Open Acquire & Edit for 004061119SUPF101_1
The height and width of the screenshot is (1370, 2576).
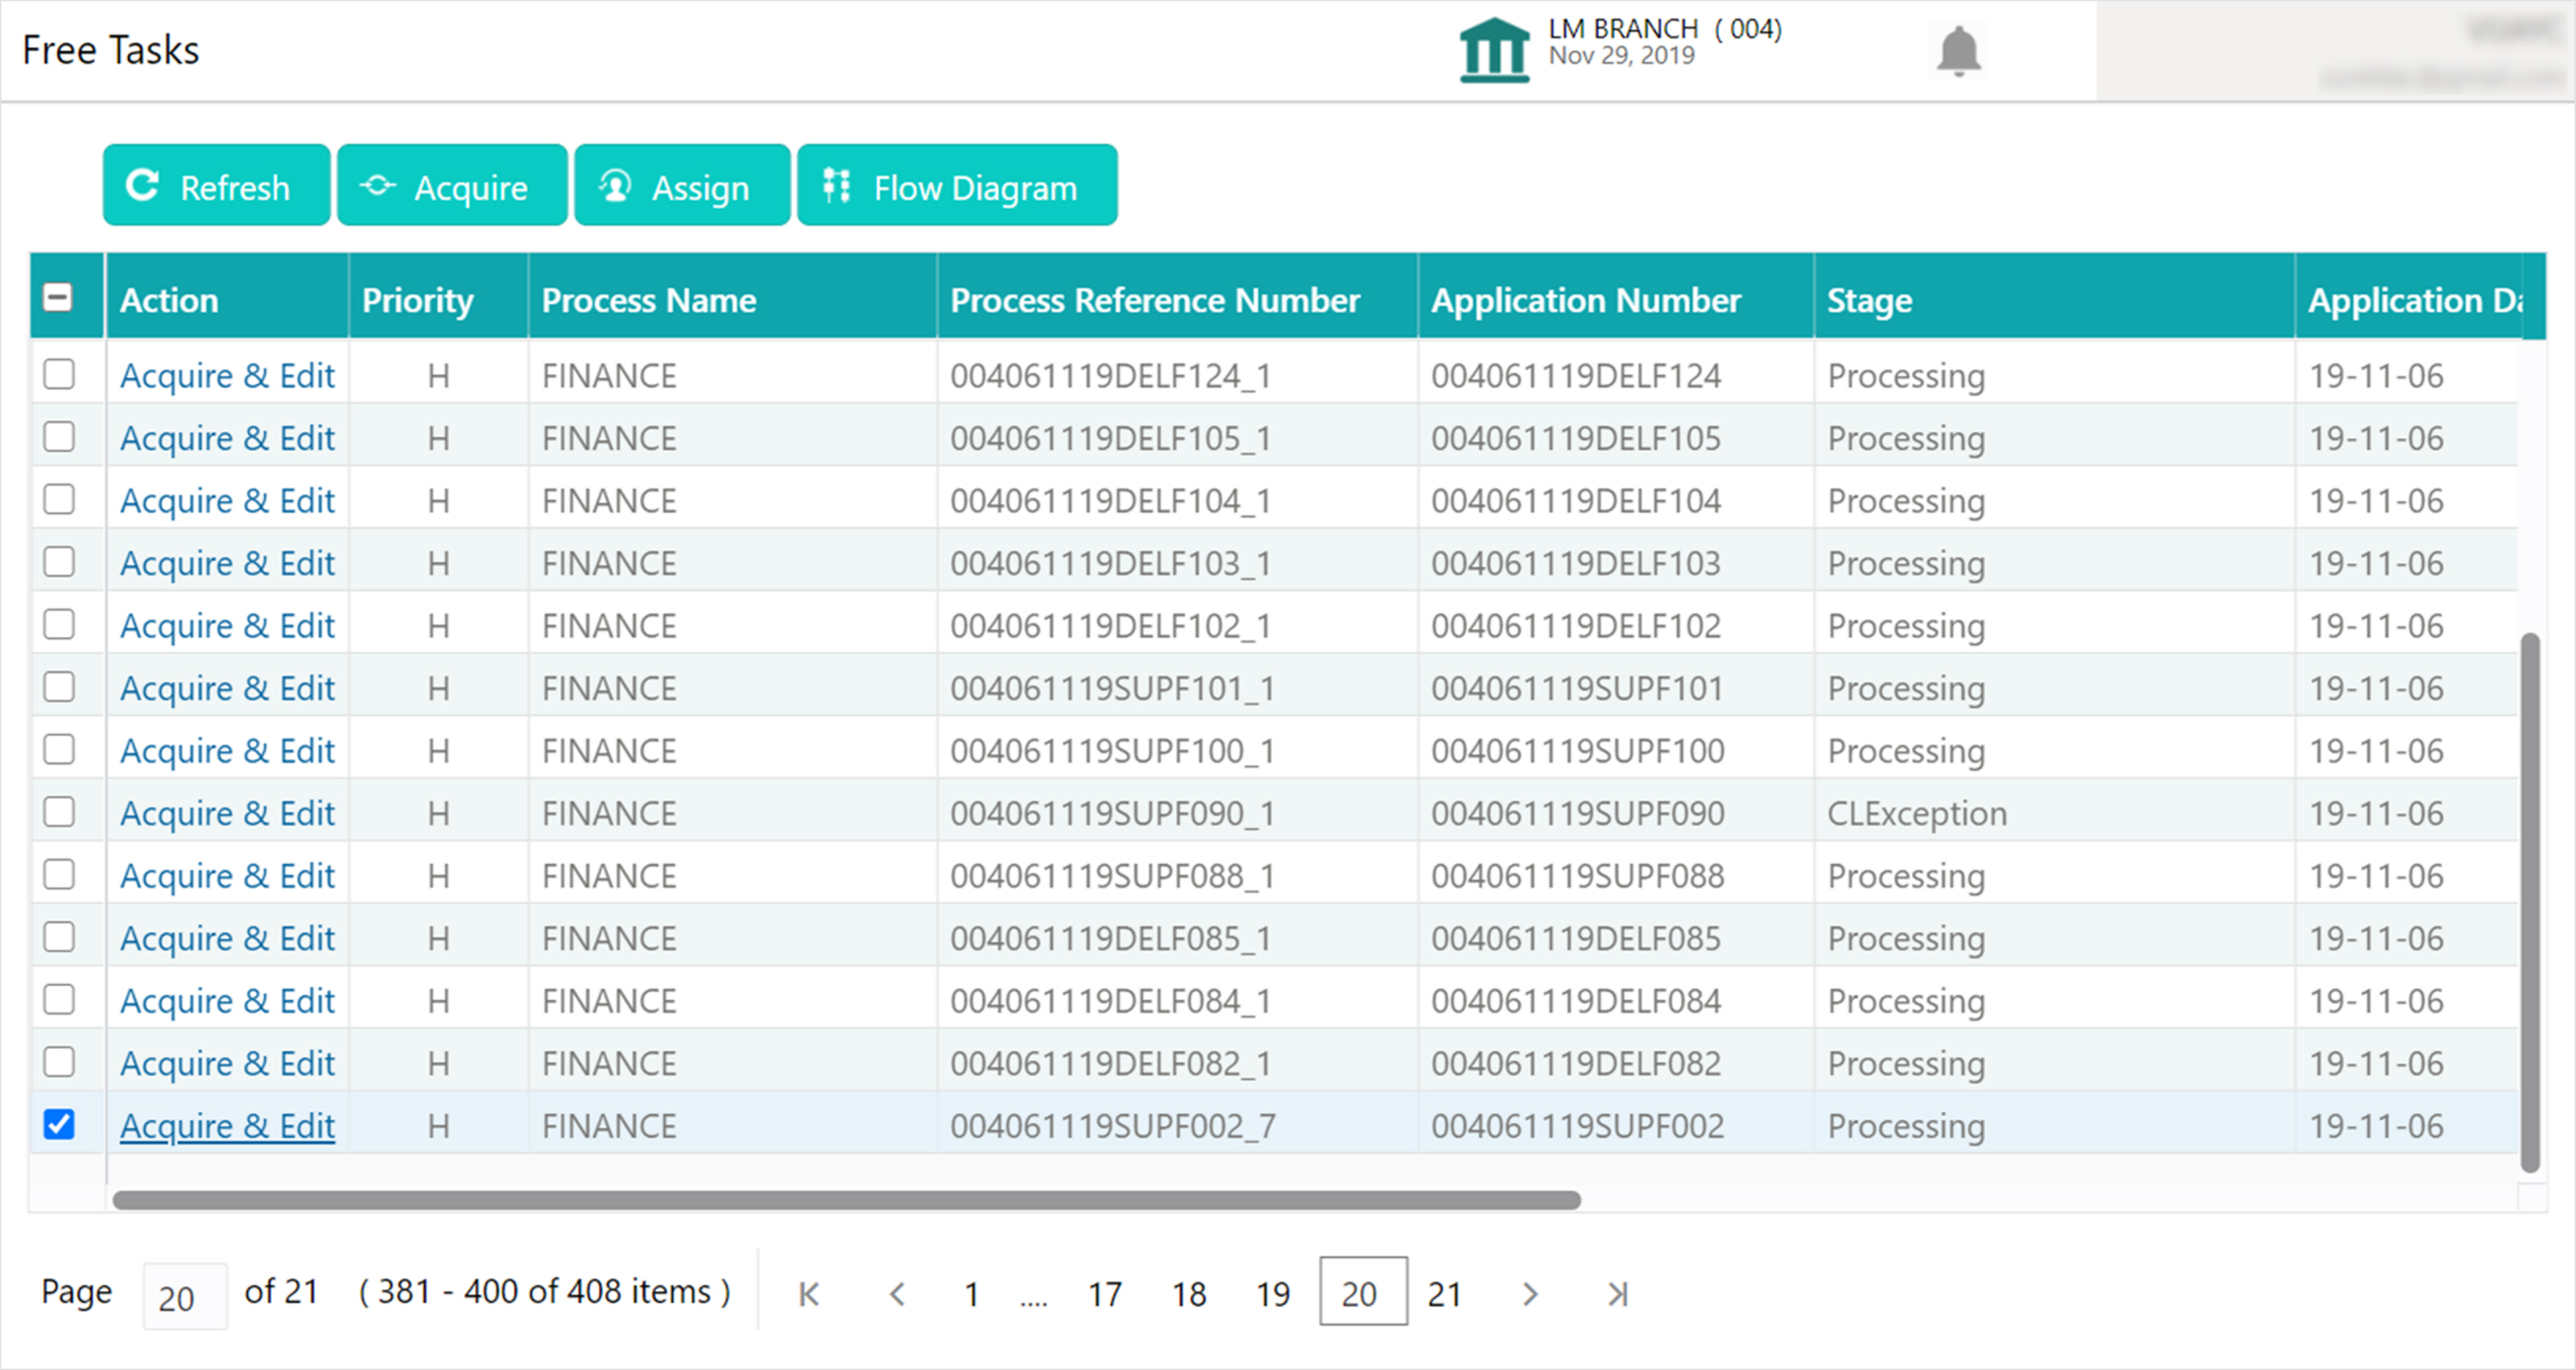pyautogui.click(x=227, y=688)
